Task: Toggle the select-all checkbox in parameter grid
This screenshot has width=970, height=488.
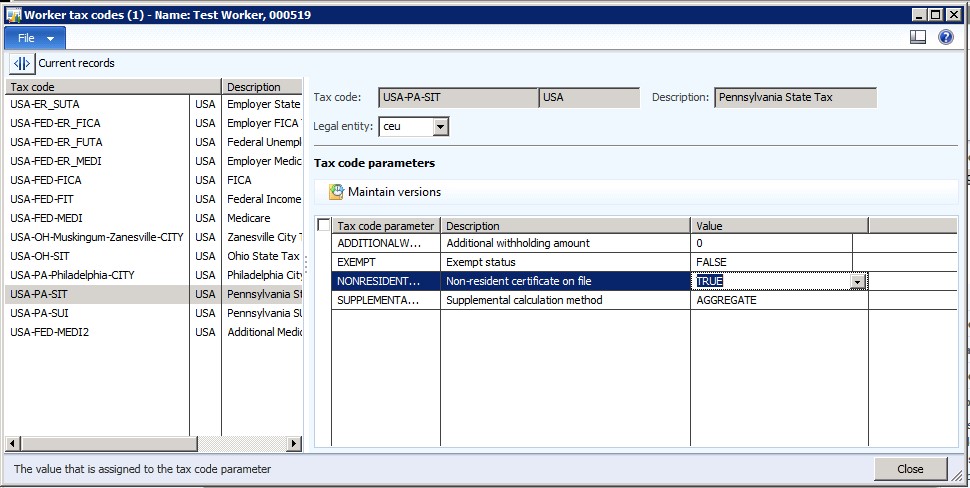Action: [323, 226]
